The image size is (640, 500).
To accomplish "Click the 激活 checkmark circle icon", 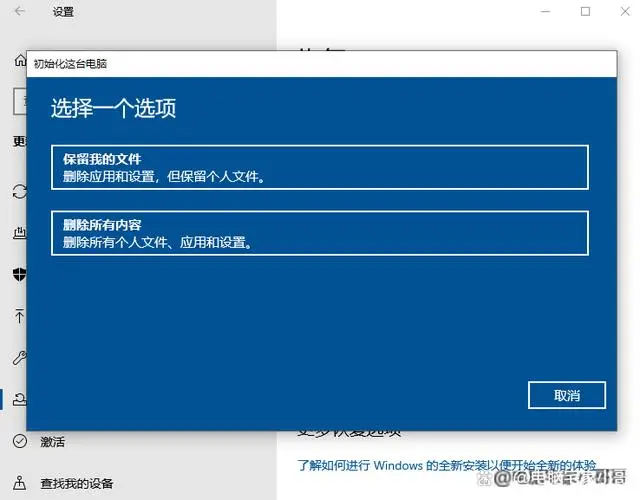I will pos(20,441).
